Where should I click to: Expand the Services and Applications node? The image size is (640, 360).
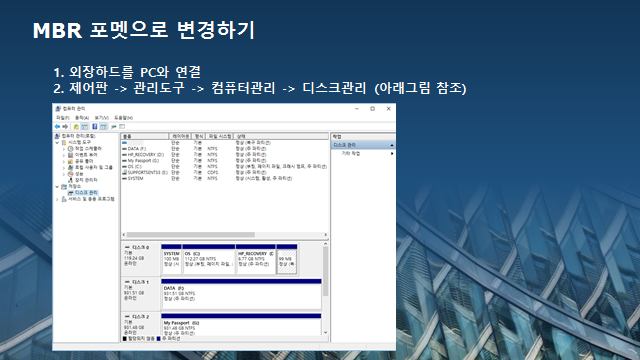pyautogui.click(x=58, y=199)
